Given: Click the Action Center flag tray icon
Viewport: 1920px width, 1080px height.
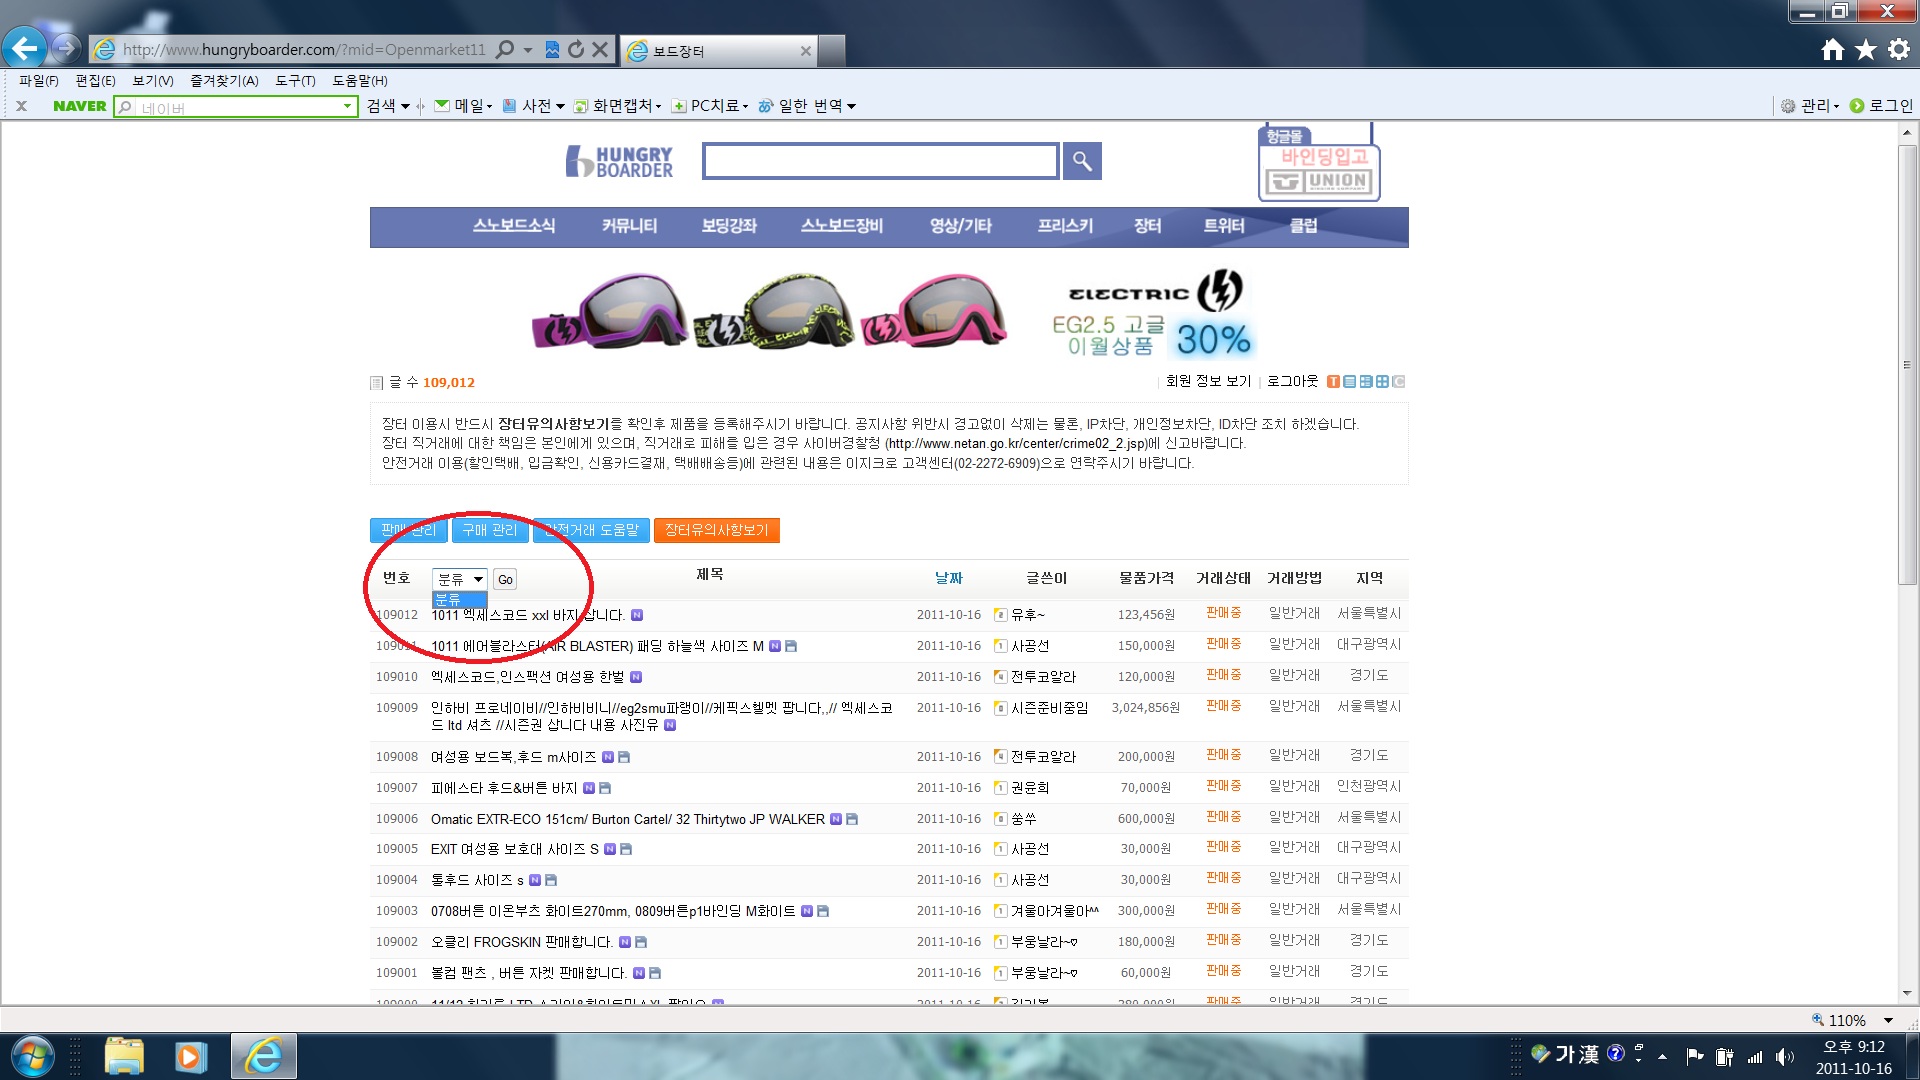Looking at the screenshot, I should click(1694, 1056).
